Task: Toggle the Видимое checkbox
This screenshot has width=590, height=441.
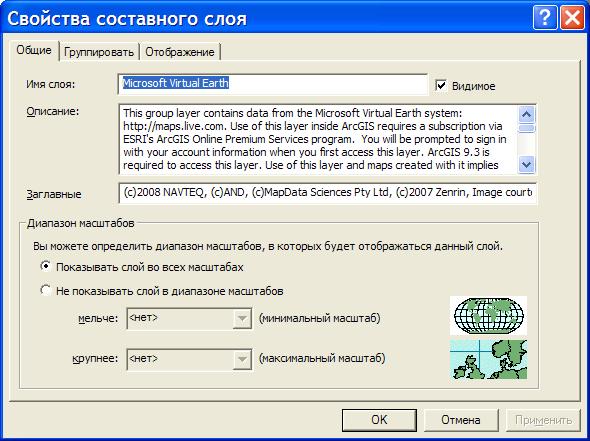Action: 441,85
